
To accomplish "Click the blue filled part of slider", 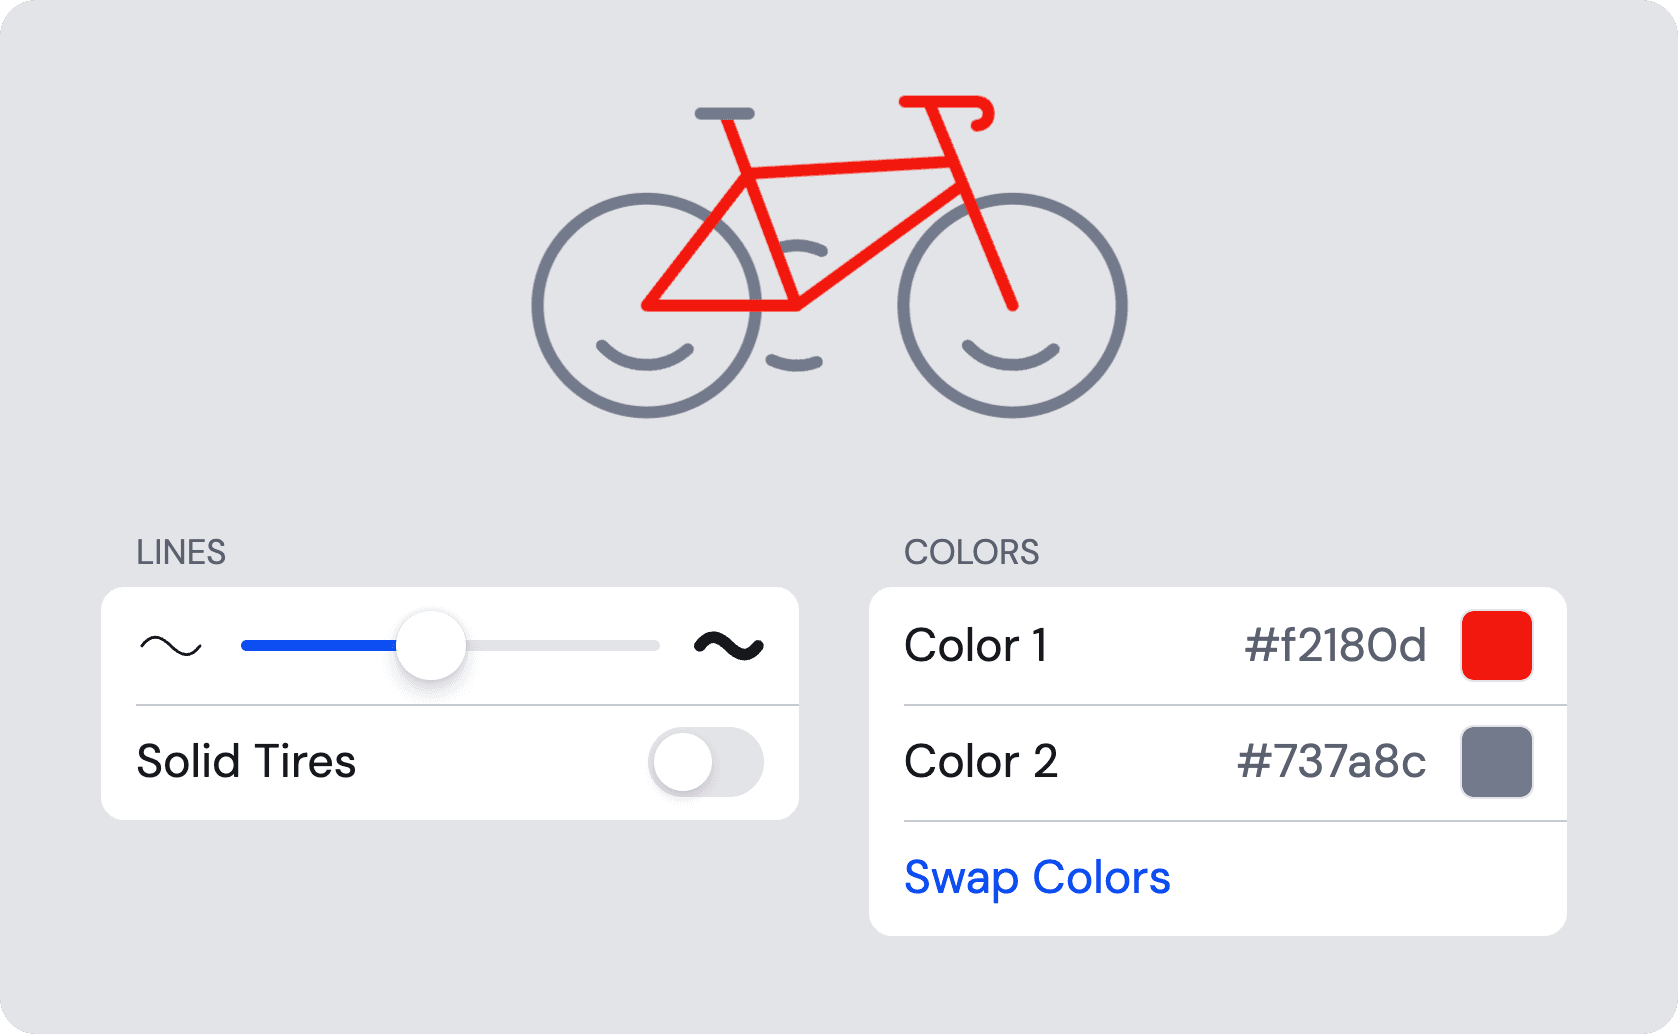I will click(x=319, y=646).
